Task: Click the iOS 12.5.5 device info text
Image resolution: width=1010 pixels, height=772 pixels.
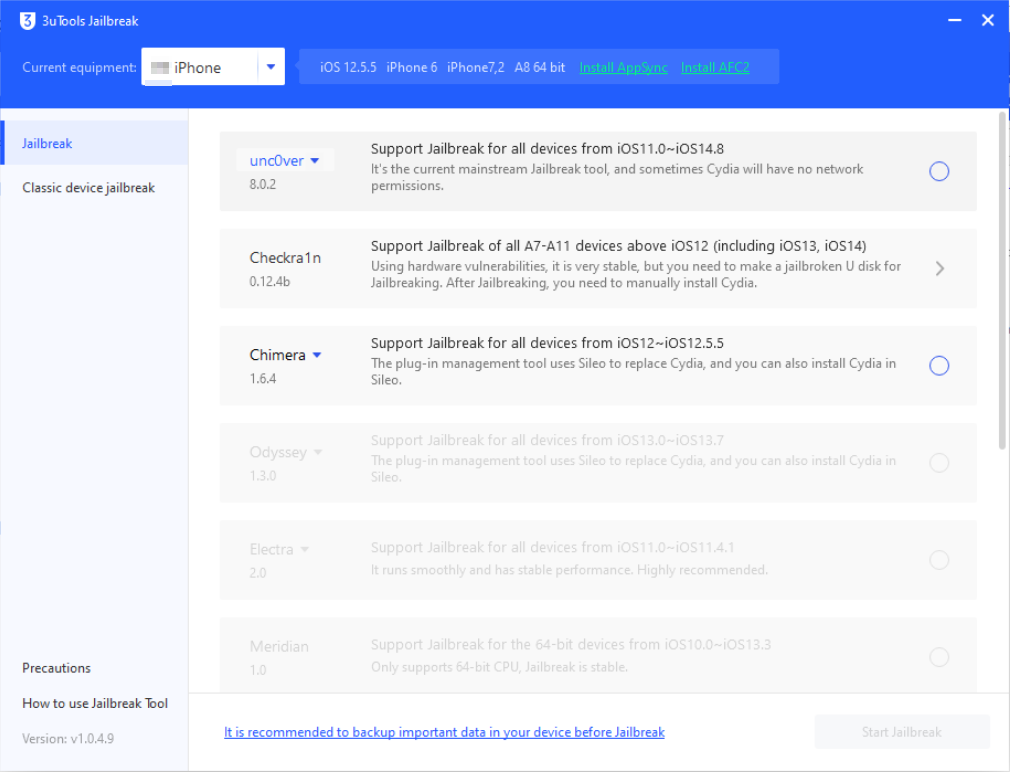Action: [x=348, y=67]
